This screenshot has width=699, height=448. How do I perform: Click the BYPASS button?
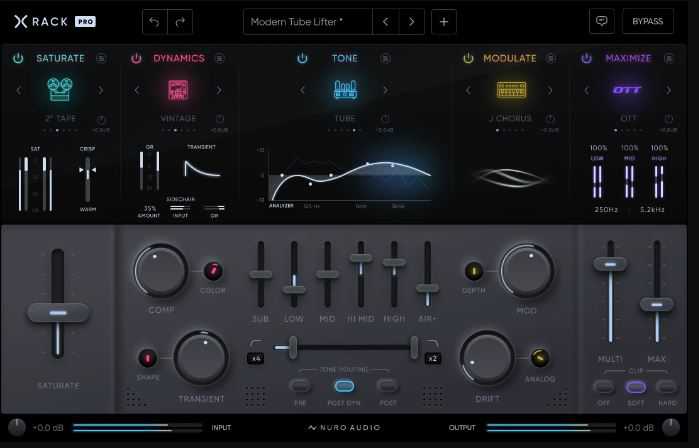(648, 21)
